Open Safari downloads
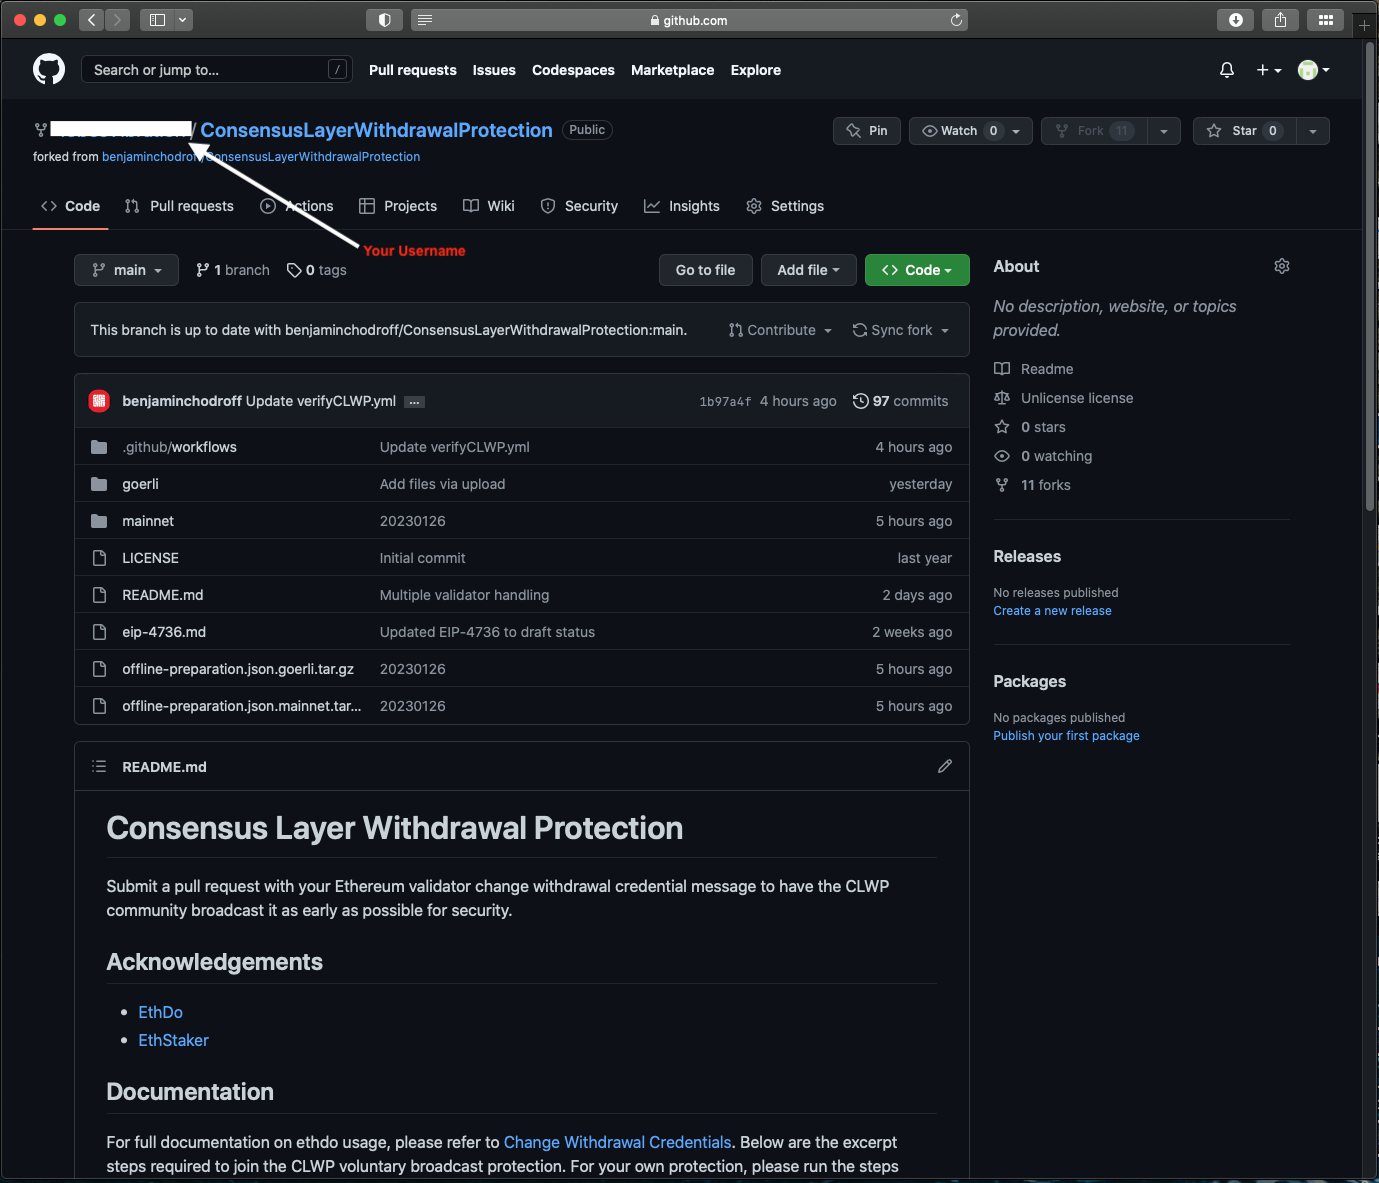The width and height of the screenshot is (1379, 1183). [x=1236, y=20]
